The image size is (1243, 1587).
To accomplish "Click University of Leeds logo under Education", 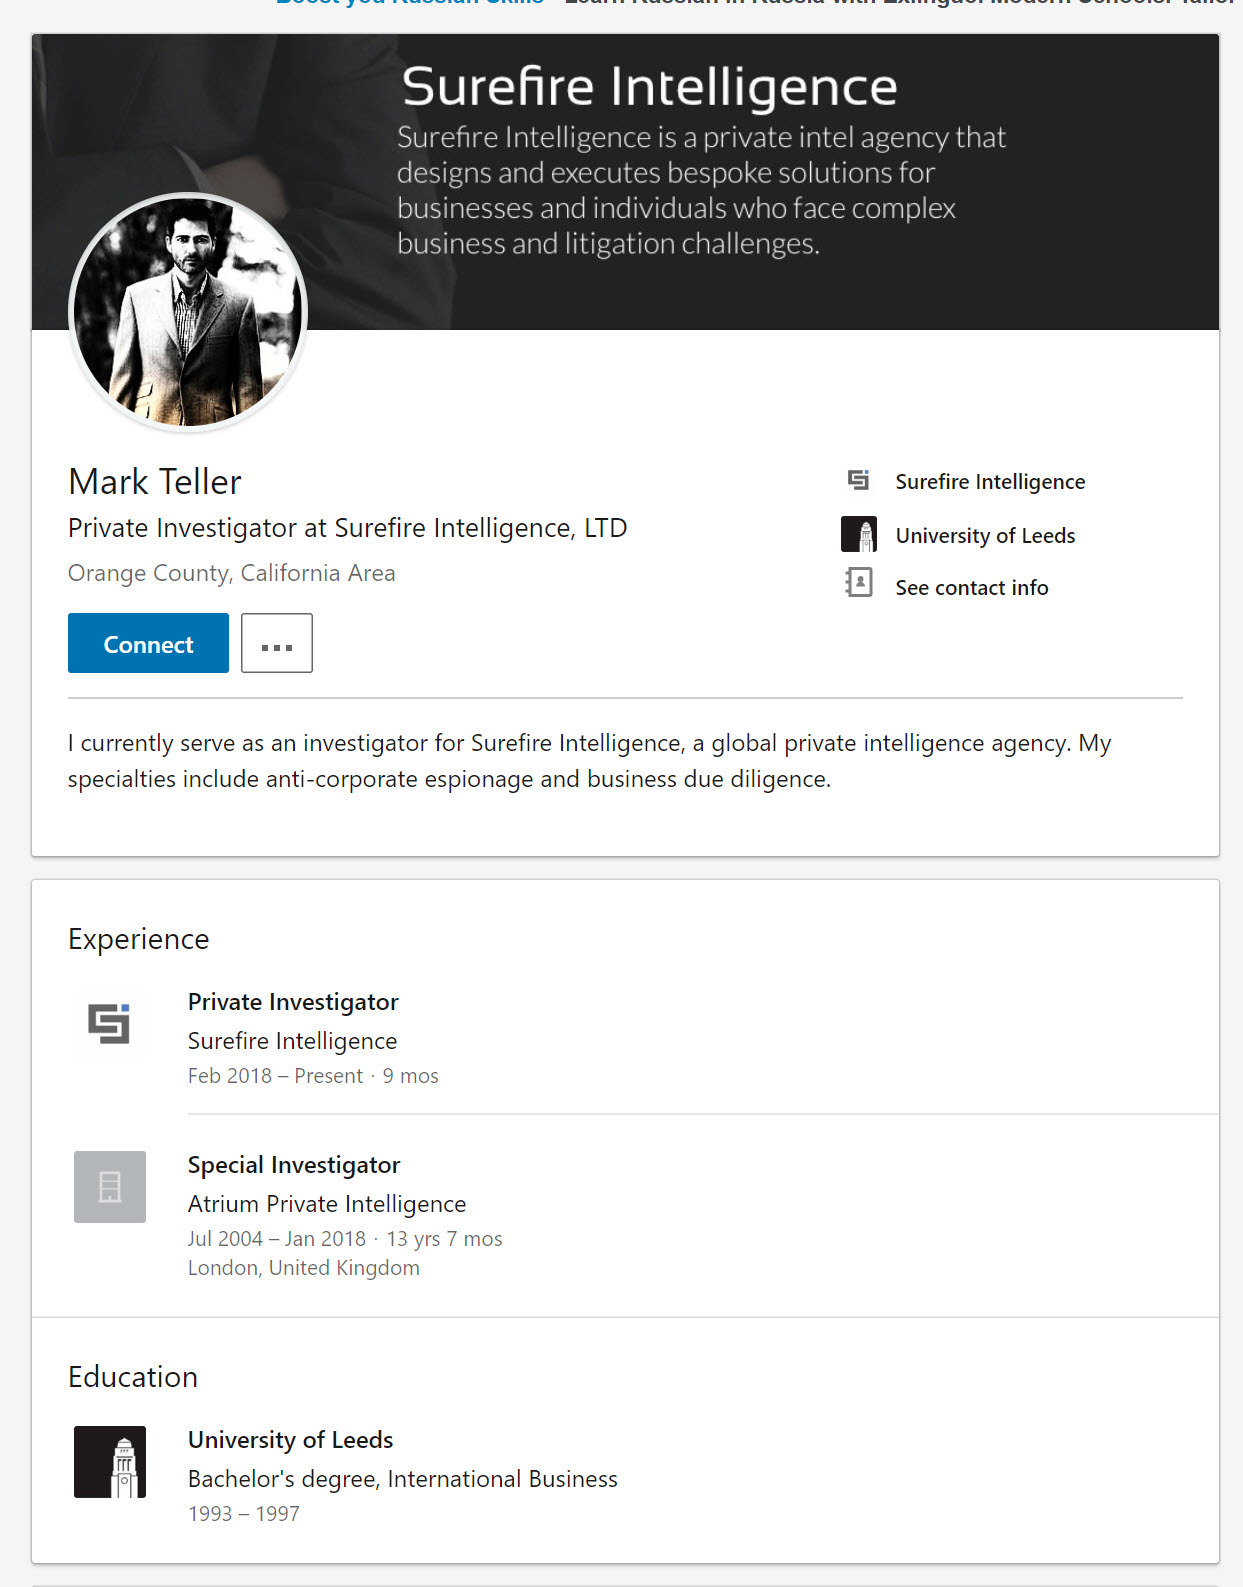I will click(110, 1462).
